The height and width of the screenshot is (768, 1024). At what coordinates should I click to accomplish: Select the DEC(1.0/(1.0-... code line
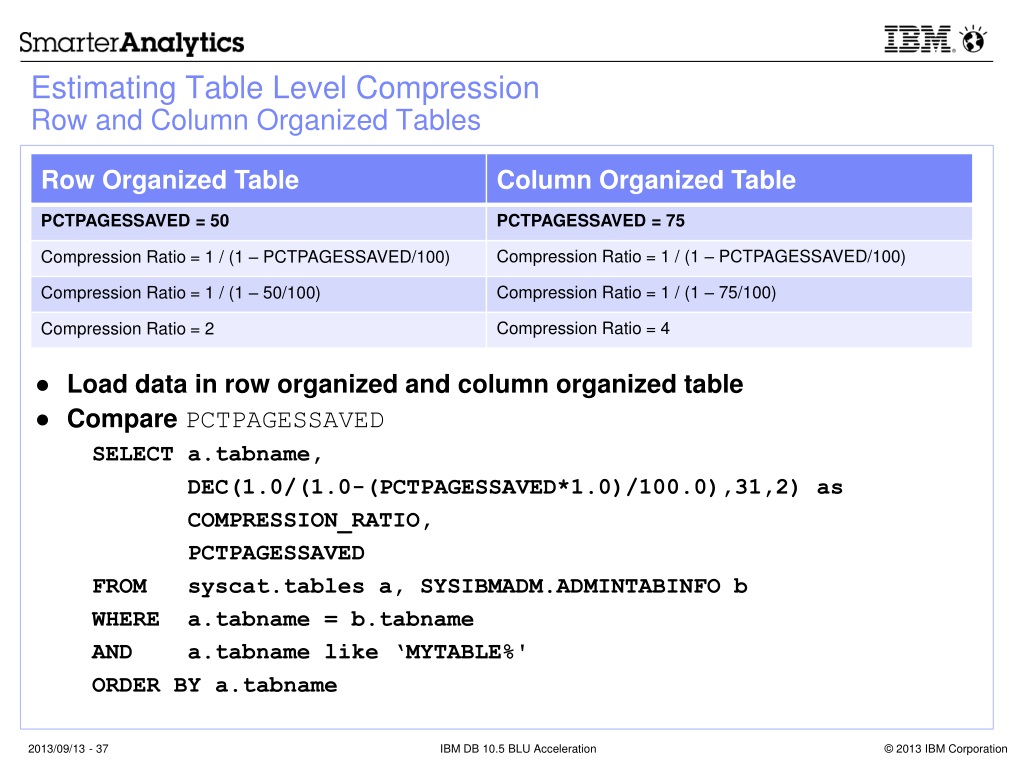pyautogui.click(x=515, y=487)
